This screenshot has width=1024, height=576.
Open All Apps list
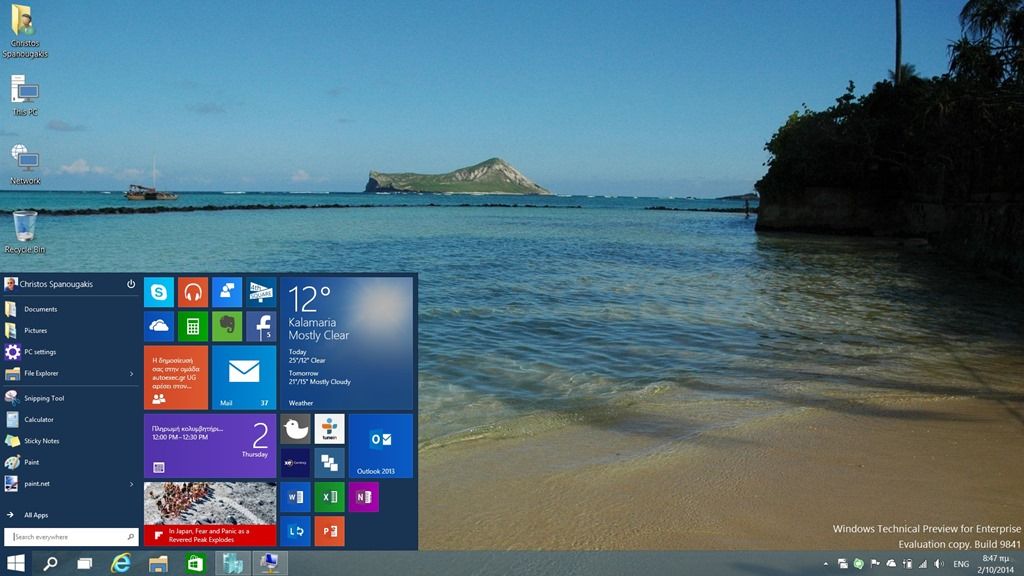36,515
